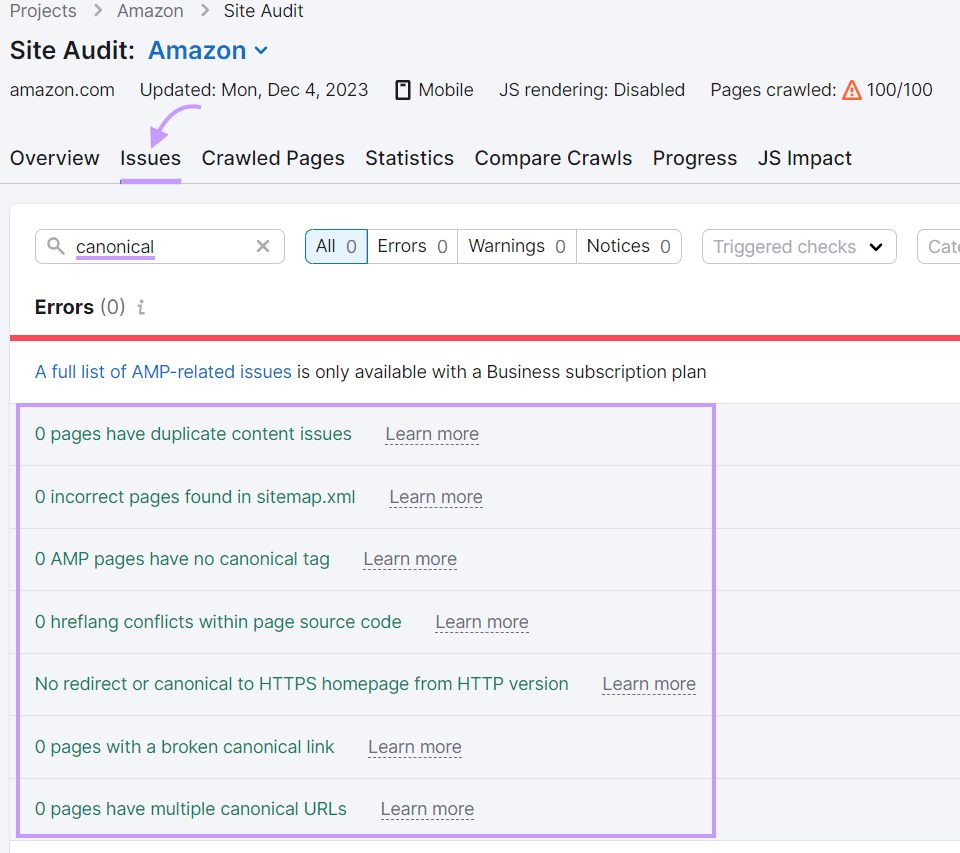The height and width of the screenshot is (853, 960).
Task: Click the Errors info icon
Action: tap(141, 308)
